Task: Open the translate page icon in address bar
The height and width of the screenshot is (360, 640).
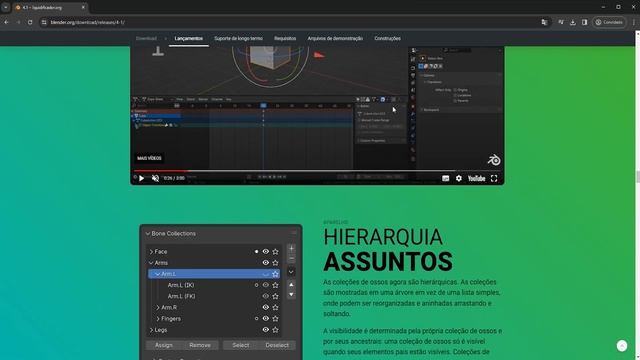Action: pos(544,22)
